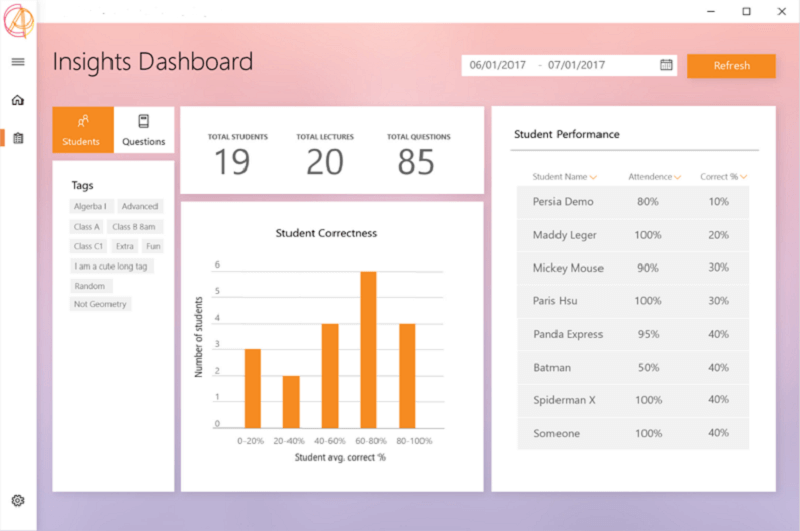Image resolution: width=800 pixels, height=531 pixels.
Task: Click the calendar icon in date field
Action: coord(666,65)
